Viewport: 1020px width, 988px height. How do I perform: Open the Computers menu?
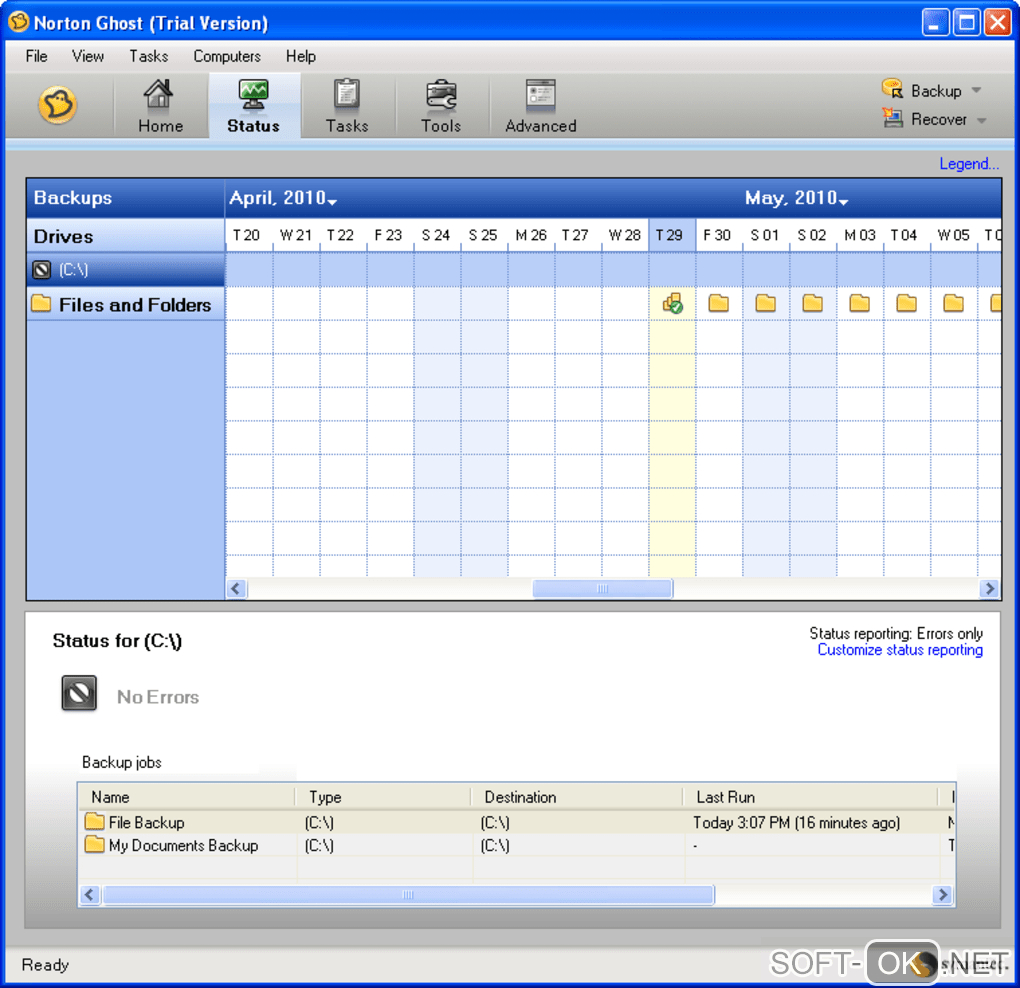[x=227, y=57]
